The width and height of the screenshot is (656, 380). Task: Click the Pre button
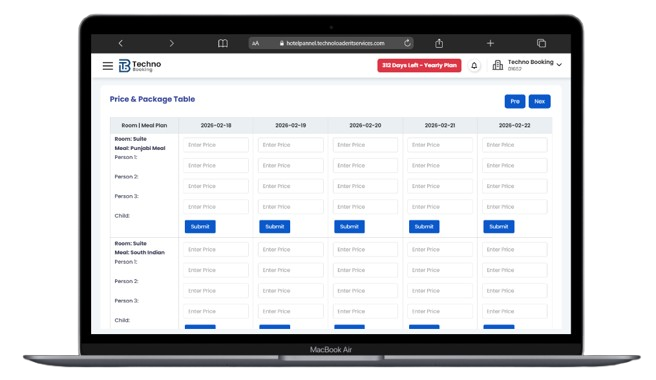[x=515, y=101]
